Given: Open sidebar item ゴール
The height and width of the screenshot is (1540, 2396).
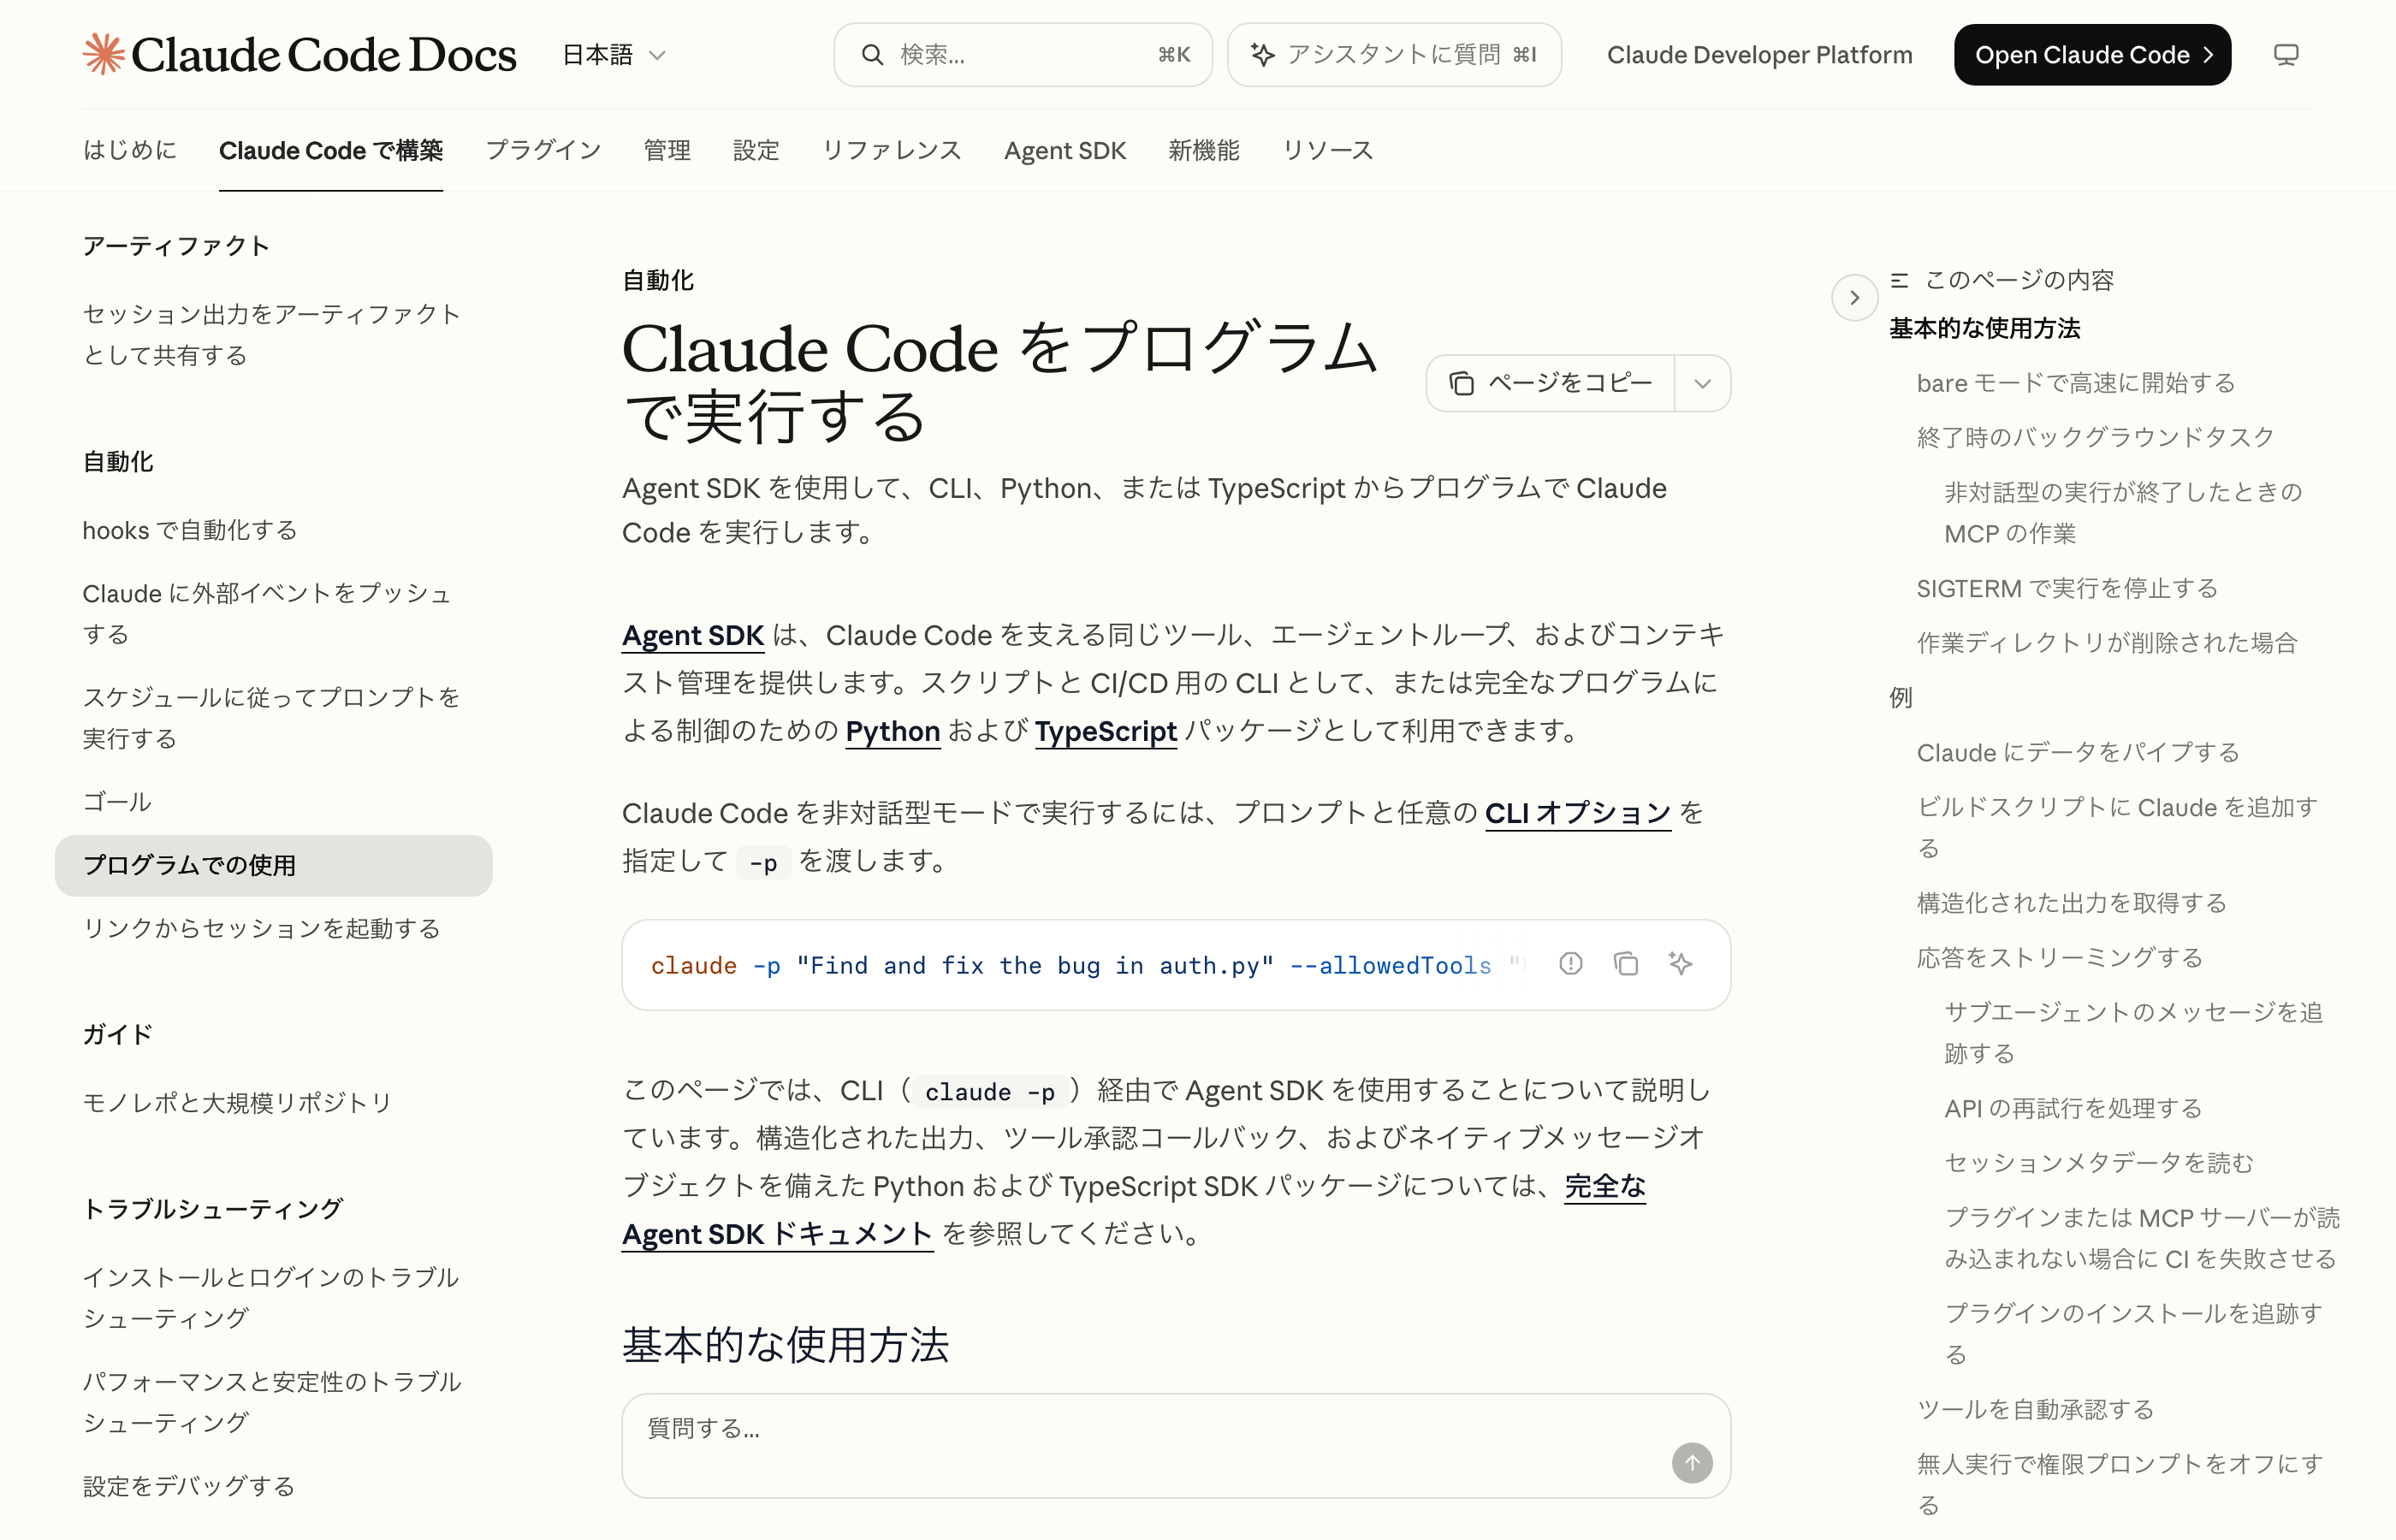Looking at the screenshot, I should tap(117, 802).
